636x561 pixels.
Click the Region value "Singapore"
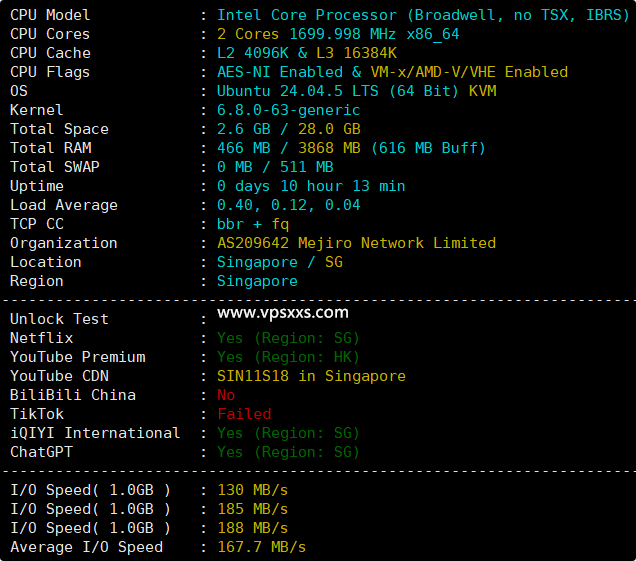257,282
